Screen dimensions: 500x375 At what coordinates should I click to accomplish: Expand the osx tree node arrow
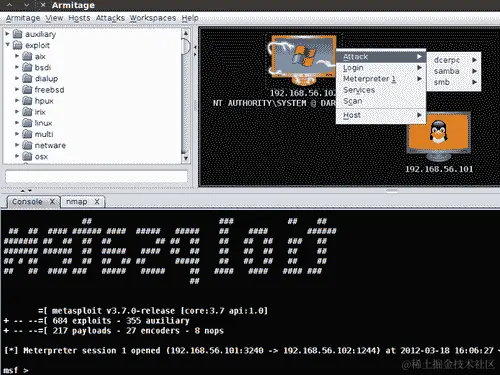pyautogui.click(x=17, y=156)
